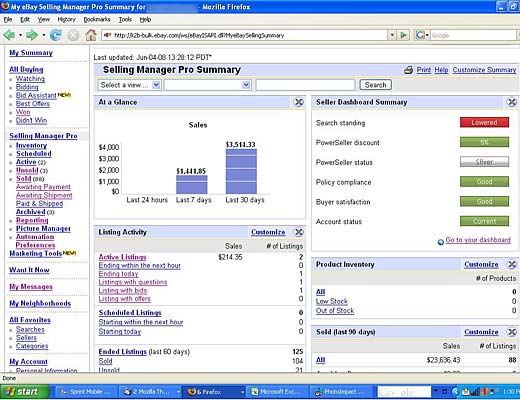Click the taskbar Google desktop search box
This screenshot has width=520, height=400.
[404, 392]
